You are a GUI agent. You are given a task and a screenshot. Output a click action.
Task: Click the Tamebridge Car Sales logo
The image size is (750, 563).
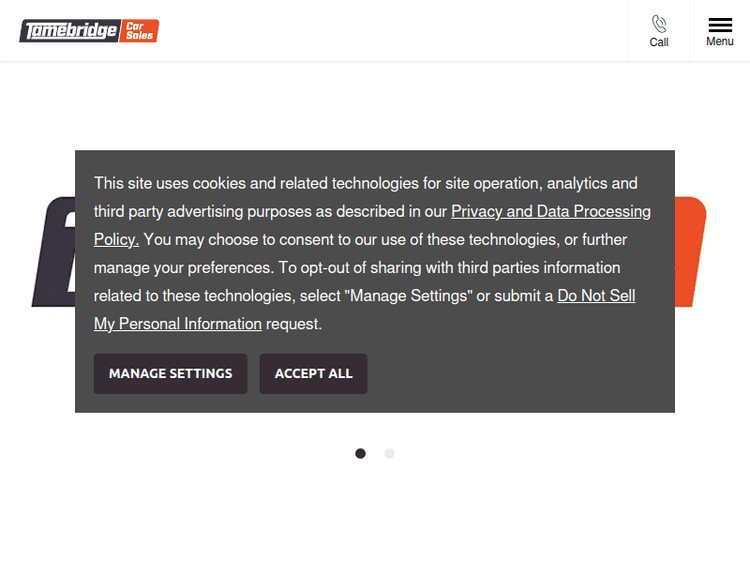pyautogui.click(x=89, y=31)
